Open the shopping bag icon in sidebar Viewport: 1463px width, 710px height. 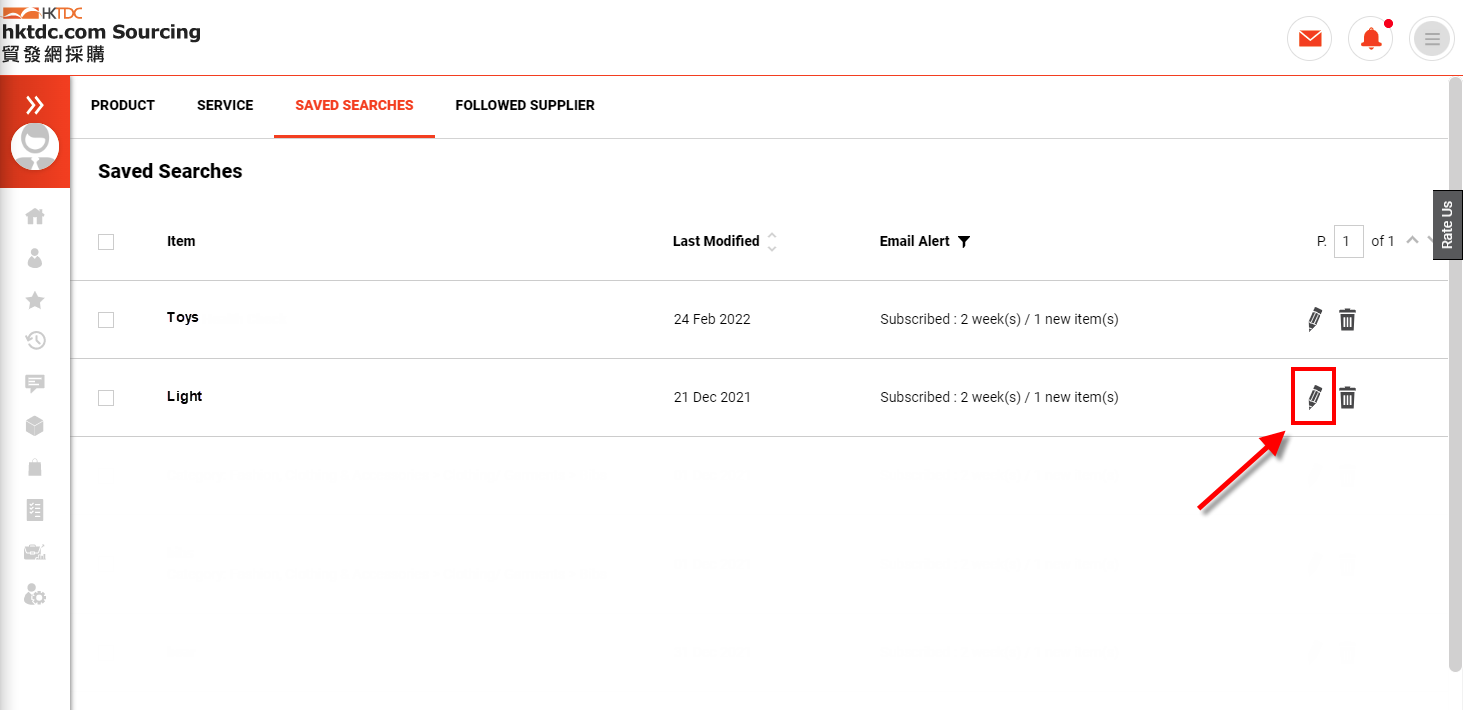[35, 468]
